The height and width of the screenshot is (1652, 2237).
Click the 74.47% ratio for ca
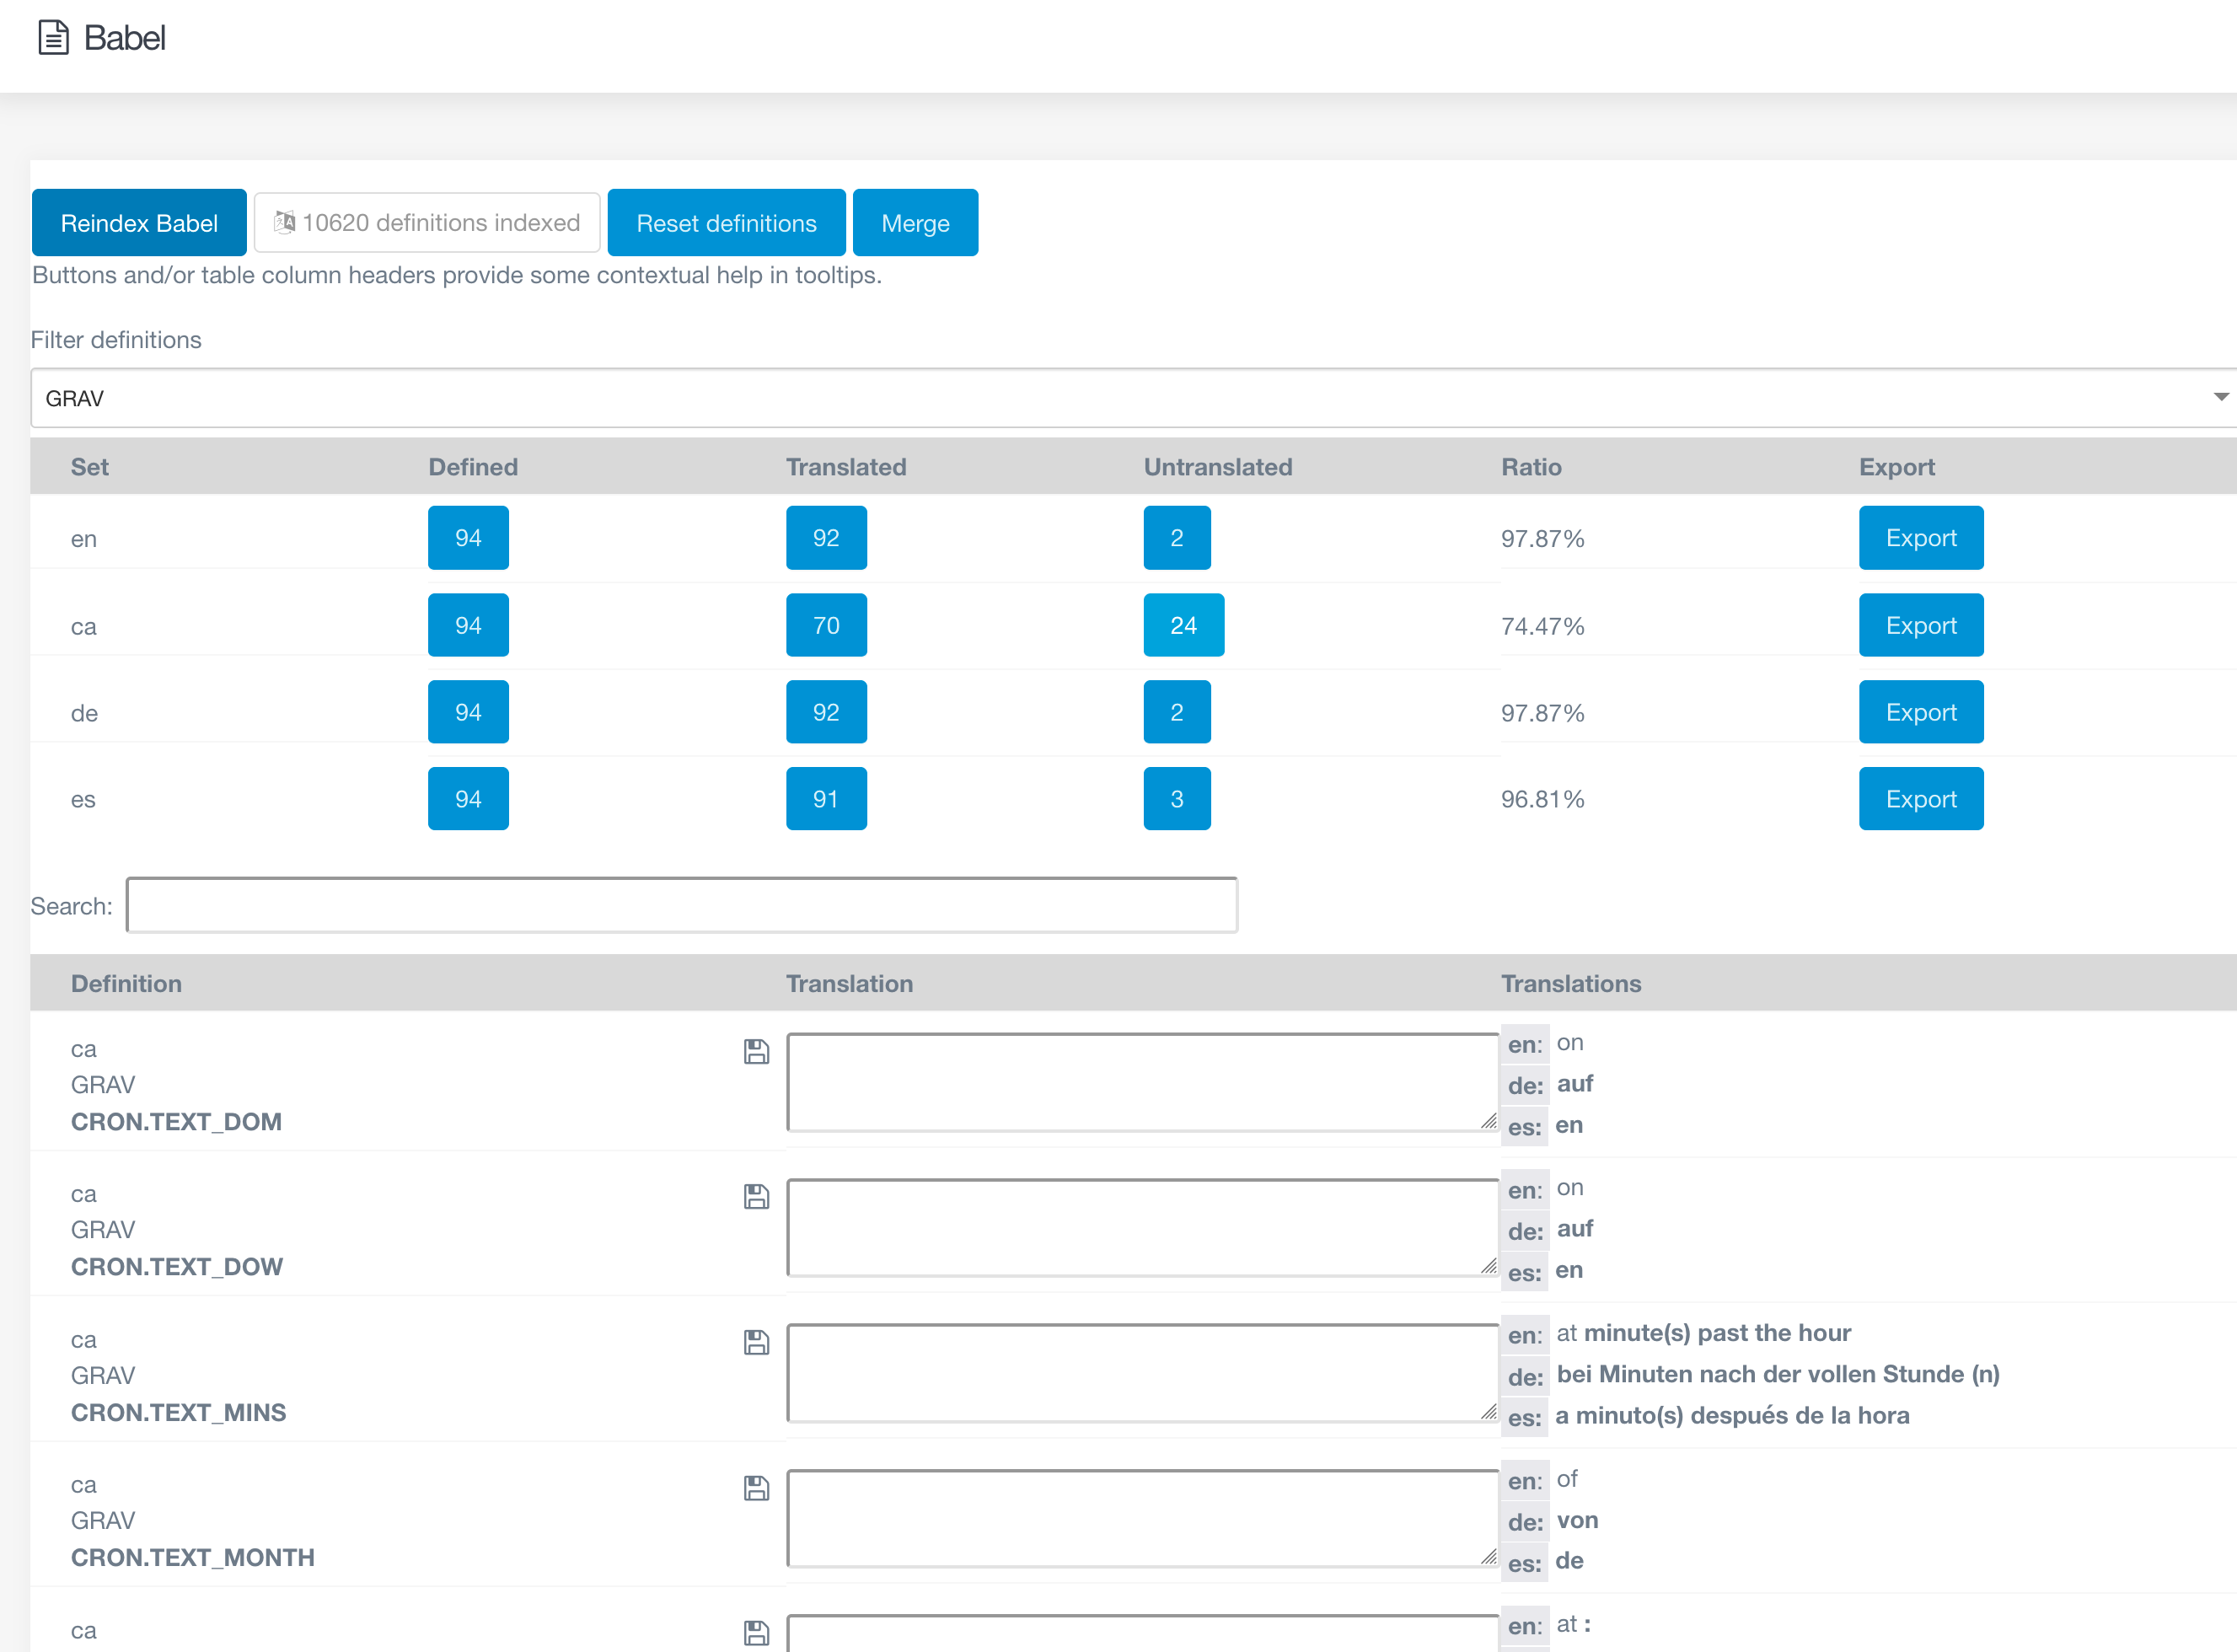[x=1542, y=627]
